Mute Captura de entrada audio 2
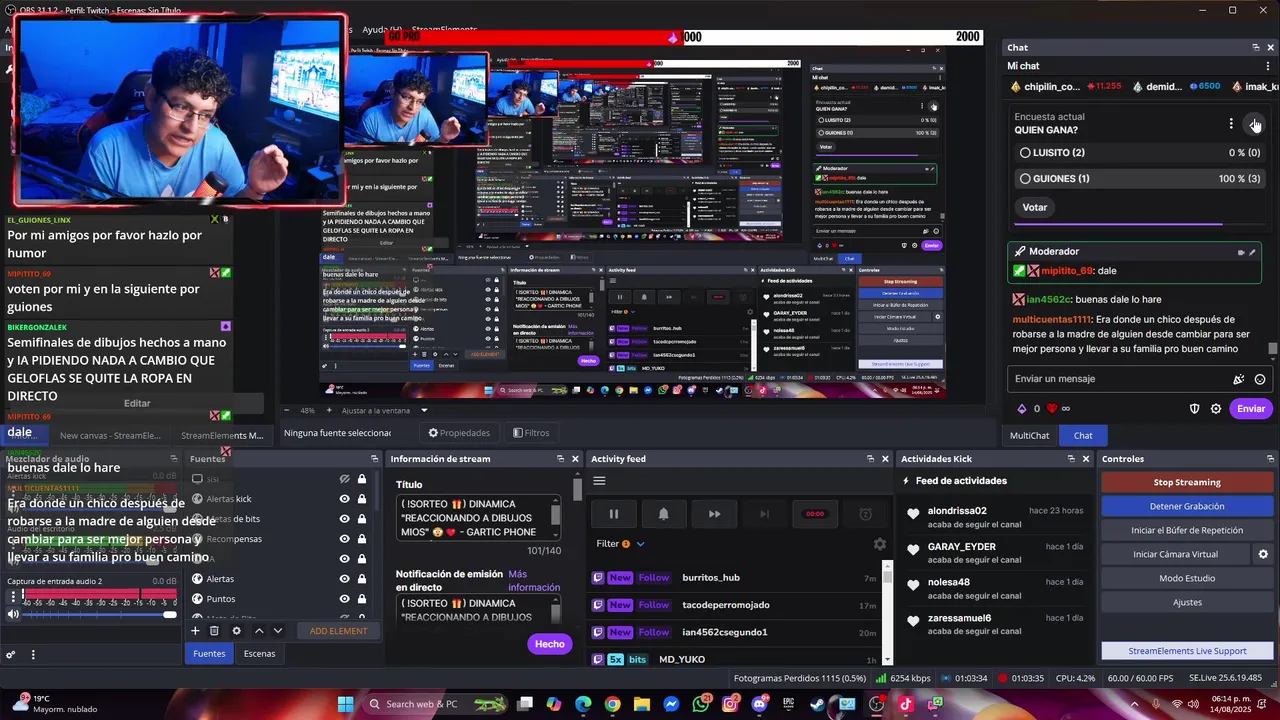This screenshot has width=1280, height=720. coord(12,614)
